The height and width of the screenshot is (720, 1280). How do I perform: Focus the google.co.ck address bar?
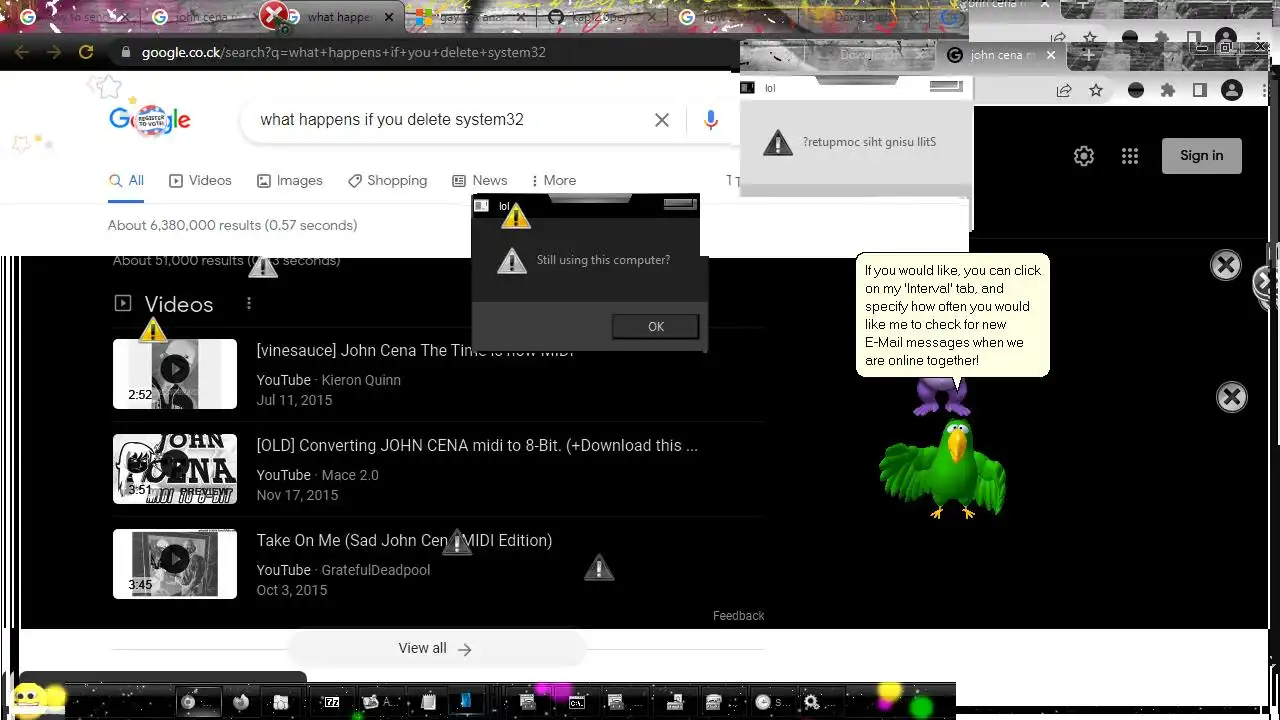[420, 52]
